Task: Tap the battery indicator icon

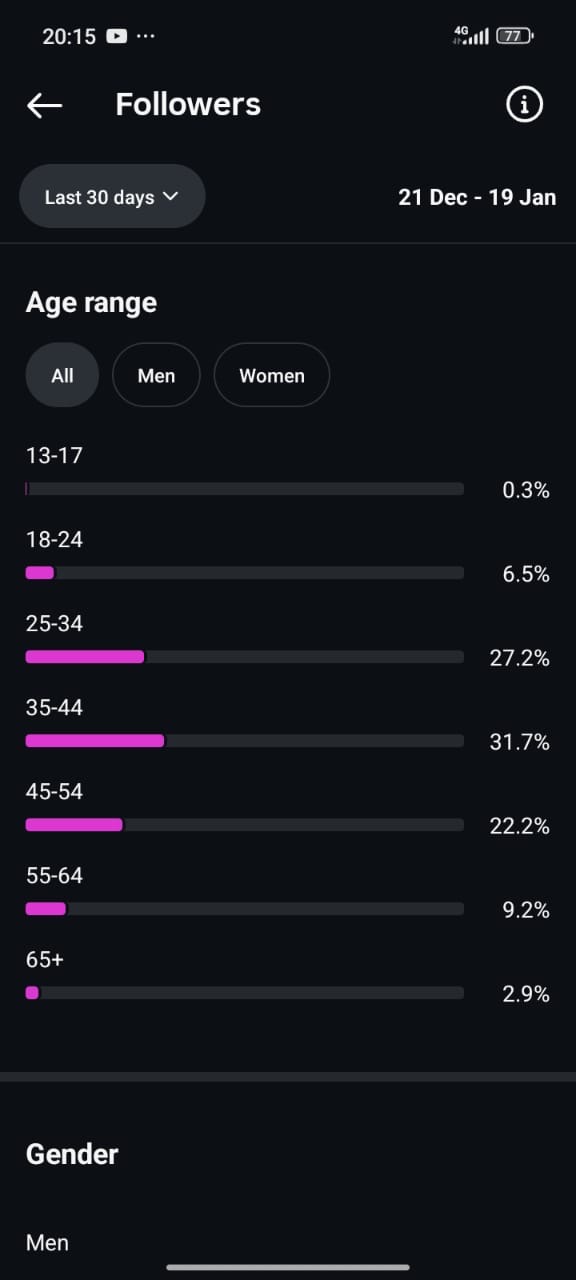Action: tap(515, 36)
